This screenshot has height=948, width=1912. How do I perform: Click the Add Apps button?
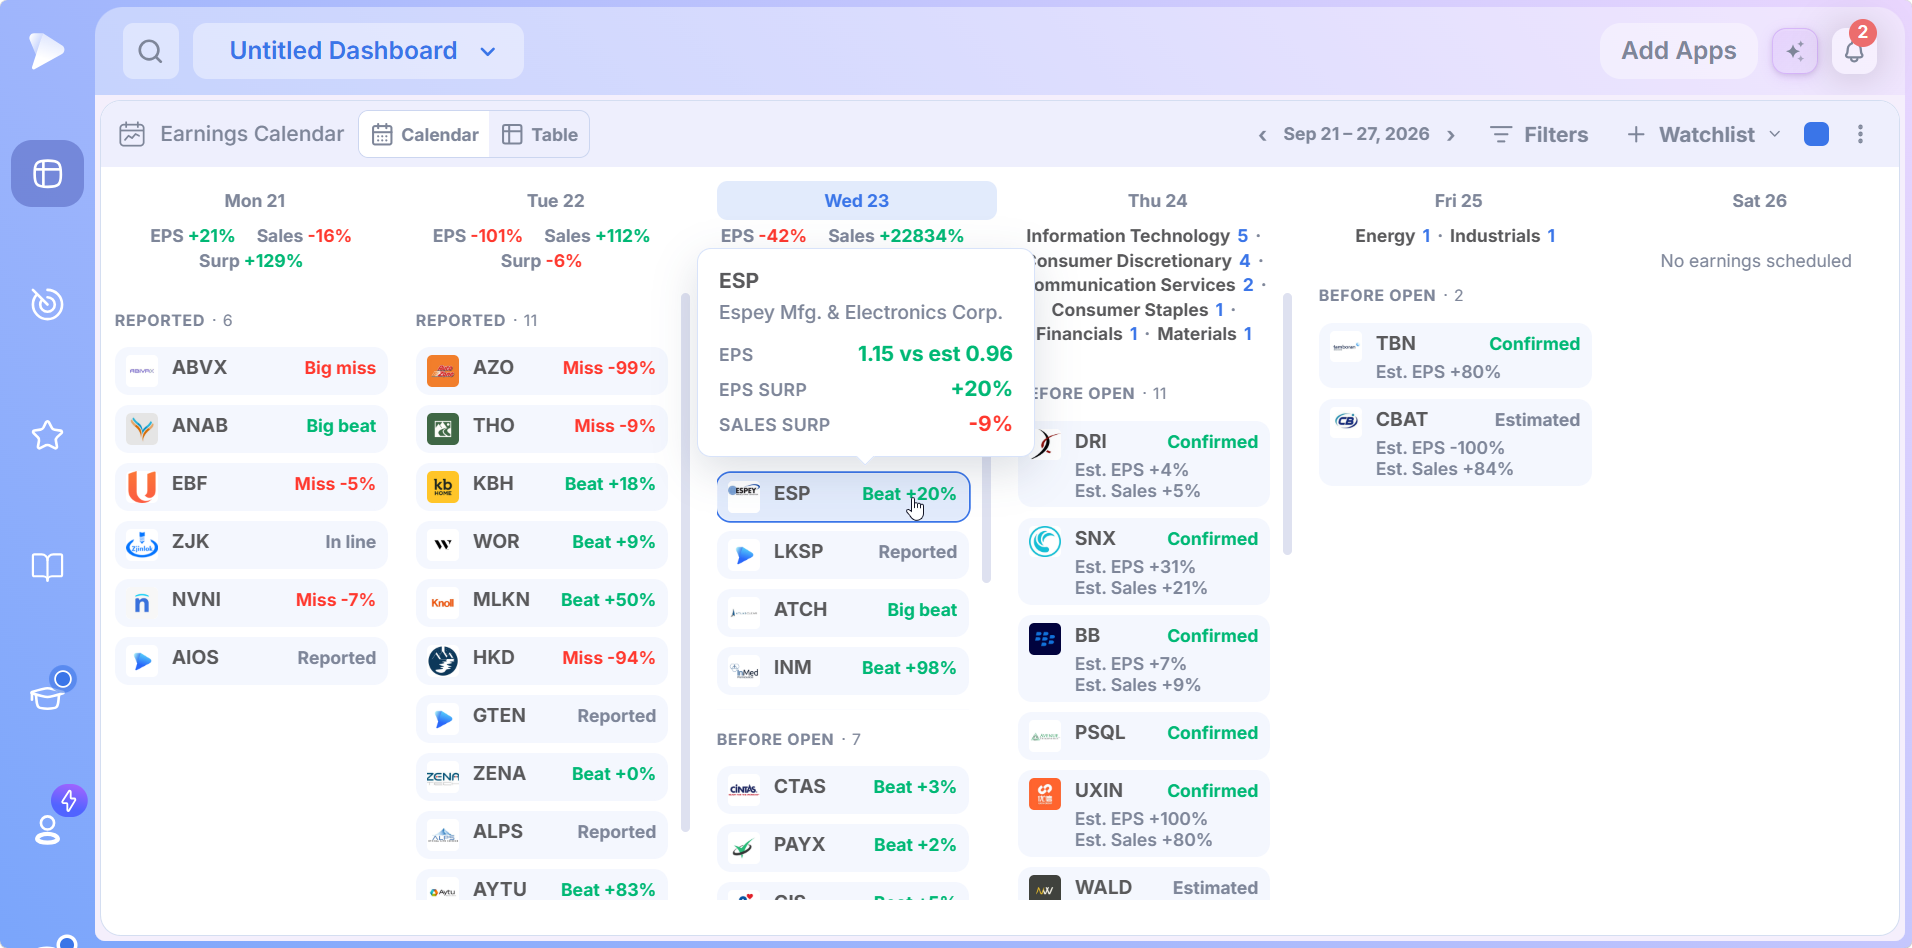tap(1679, 51)
